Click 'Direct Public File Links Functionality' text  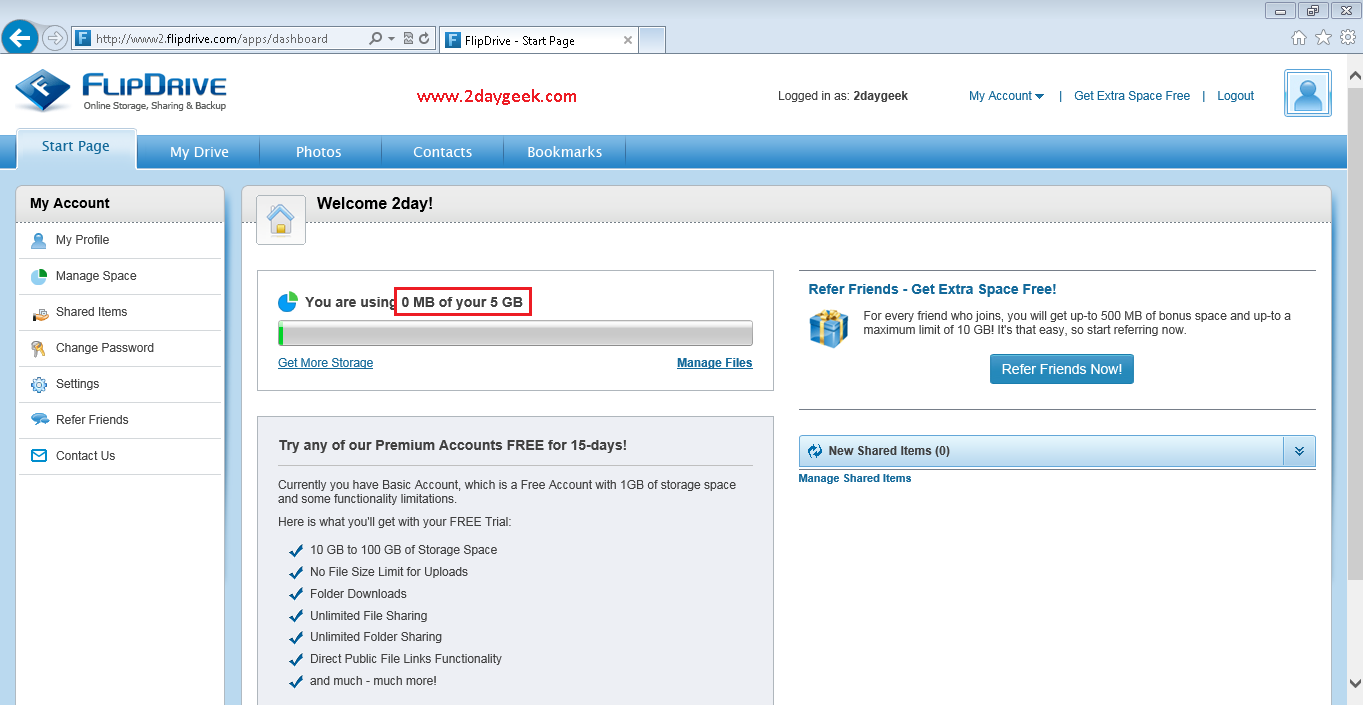[406, 659]
